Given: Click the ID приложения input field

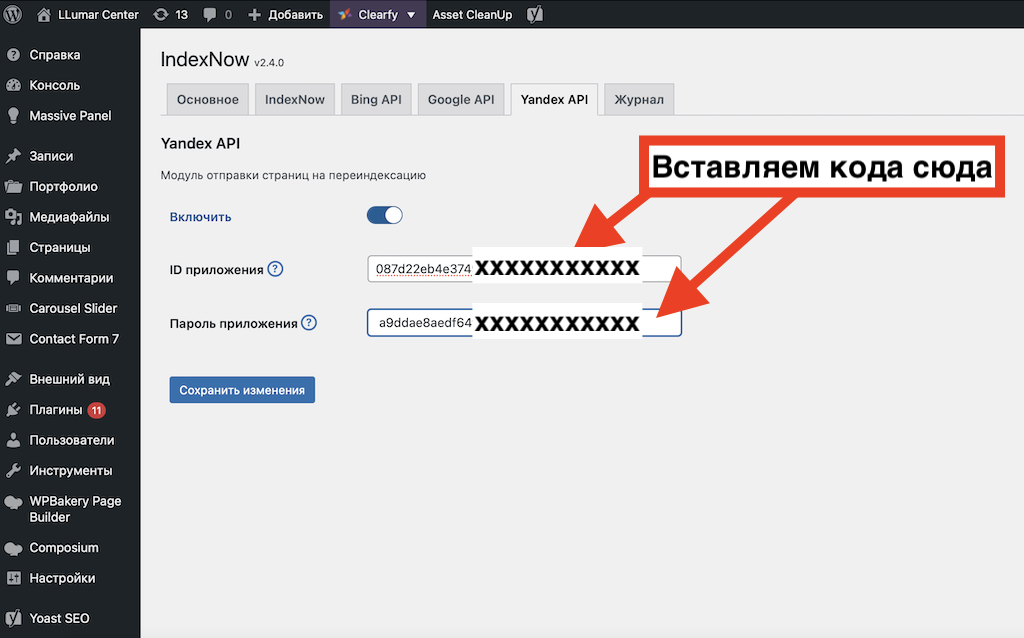Looking at the screenshot, I should point(524,269).
